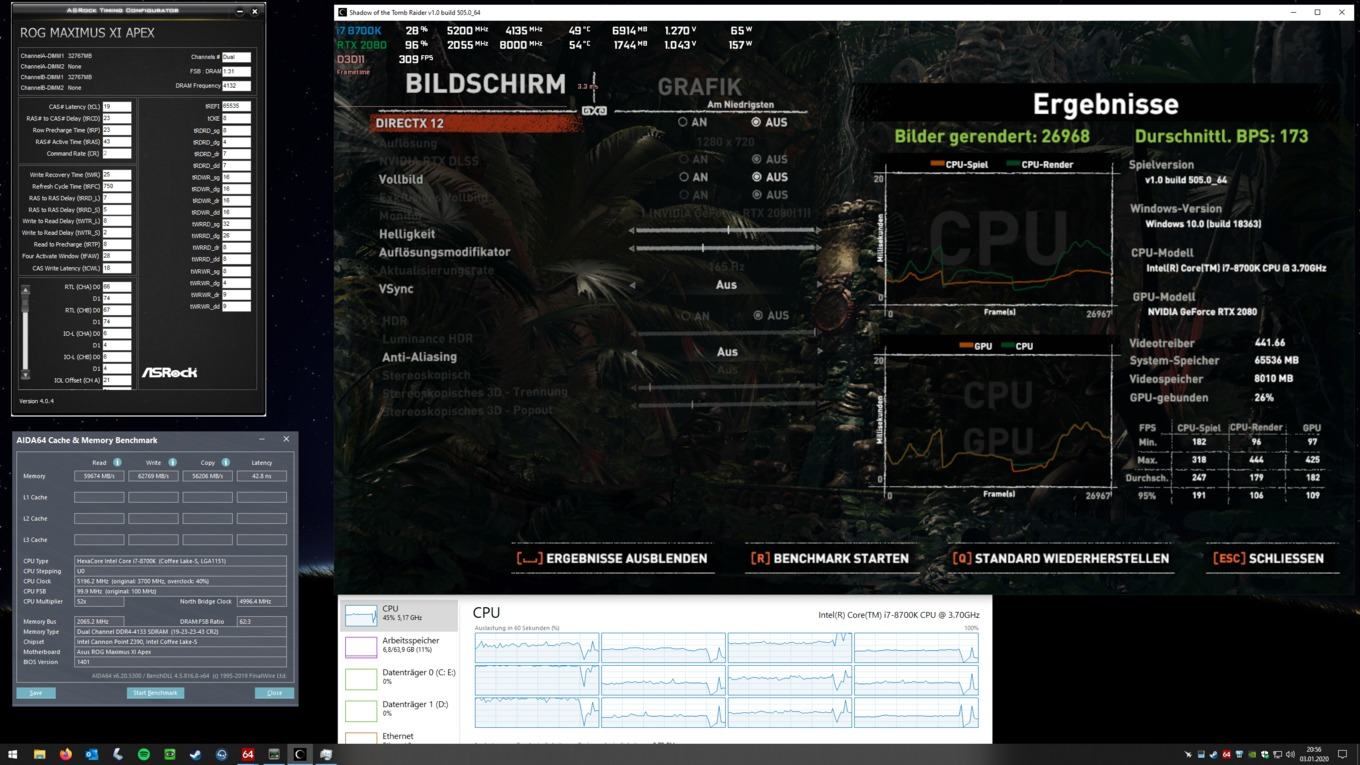Open Outlook from the taskbar
The height and width of the screenshot is (765, 1360).
91,754
